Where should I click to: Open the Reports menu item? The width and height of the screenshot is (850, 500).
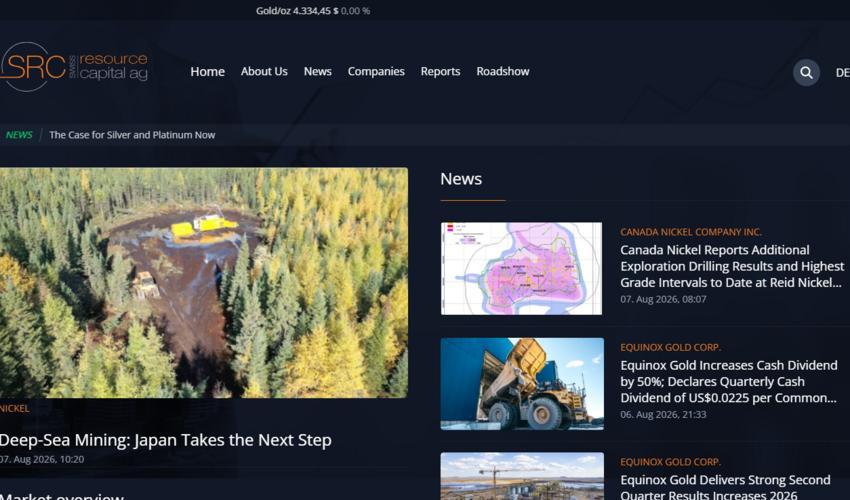point(440,72)
